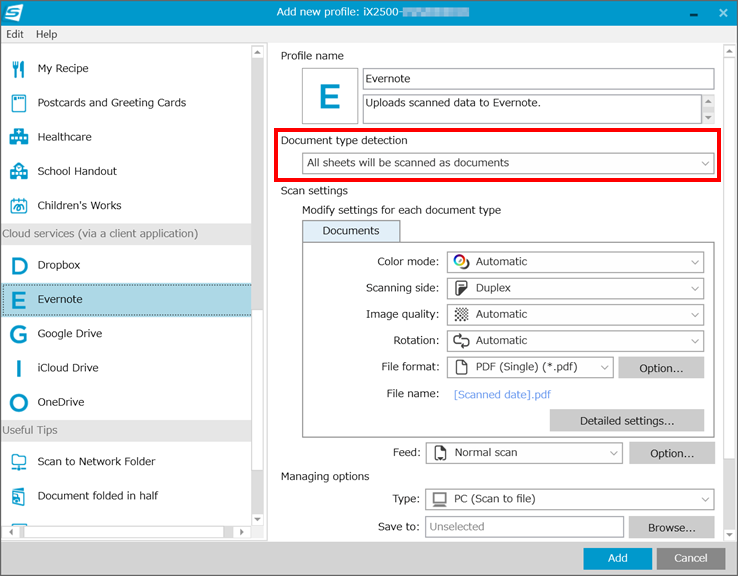Screen dimensions: 738x576
Task: Minimize the Add new profile window
Action: (x=694, y=14)
